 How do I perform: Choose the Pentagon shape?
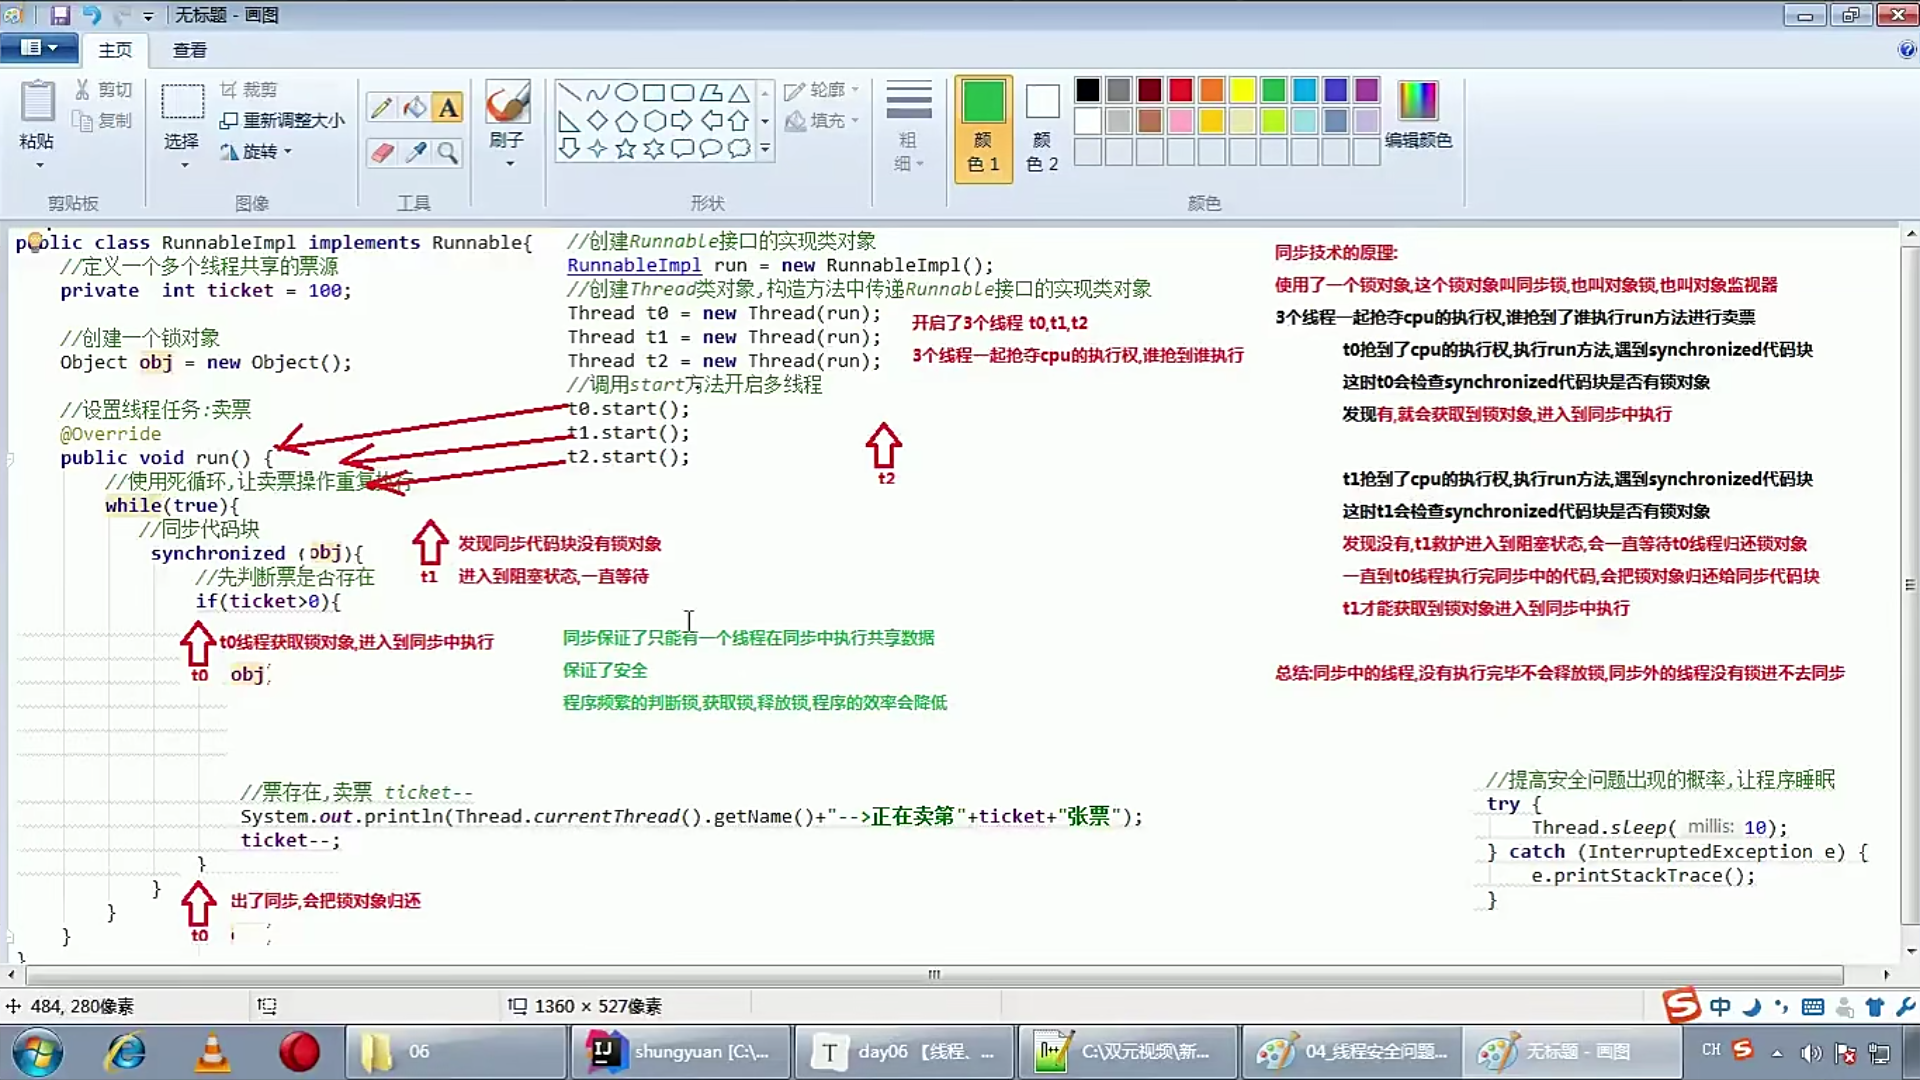pyautogui.click(x=626, y=121)
